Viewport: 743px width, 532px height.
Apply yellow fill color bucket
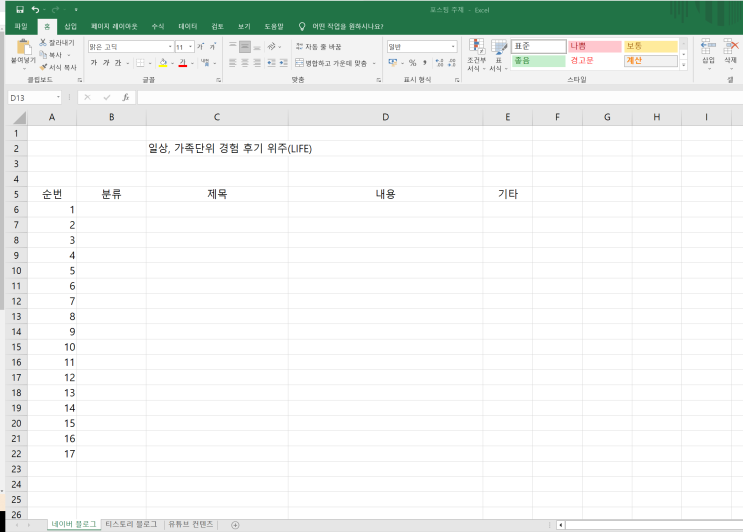[163, 63]
